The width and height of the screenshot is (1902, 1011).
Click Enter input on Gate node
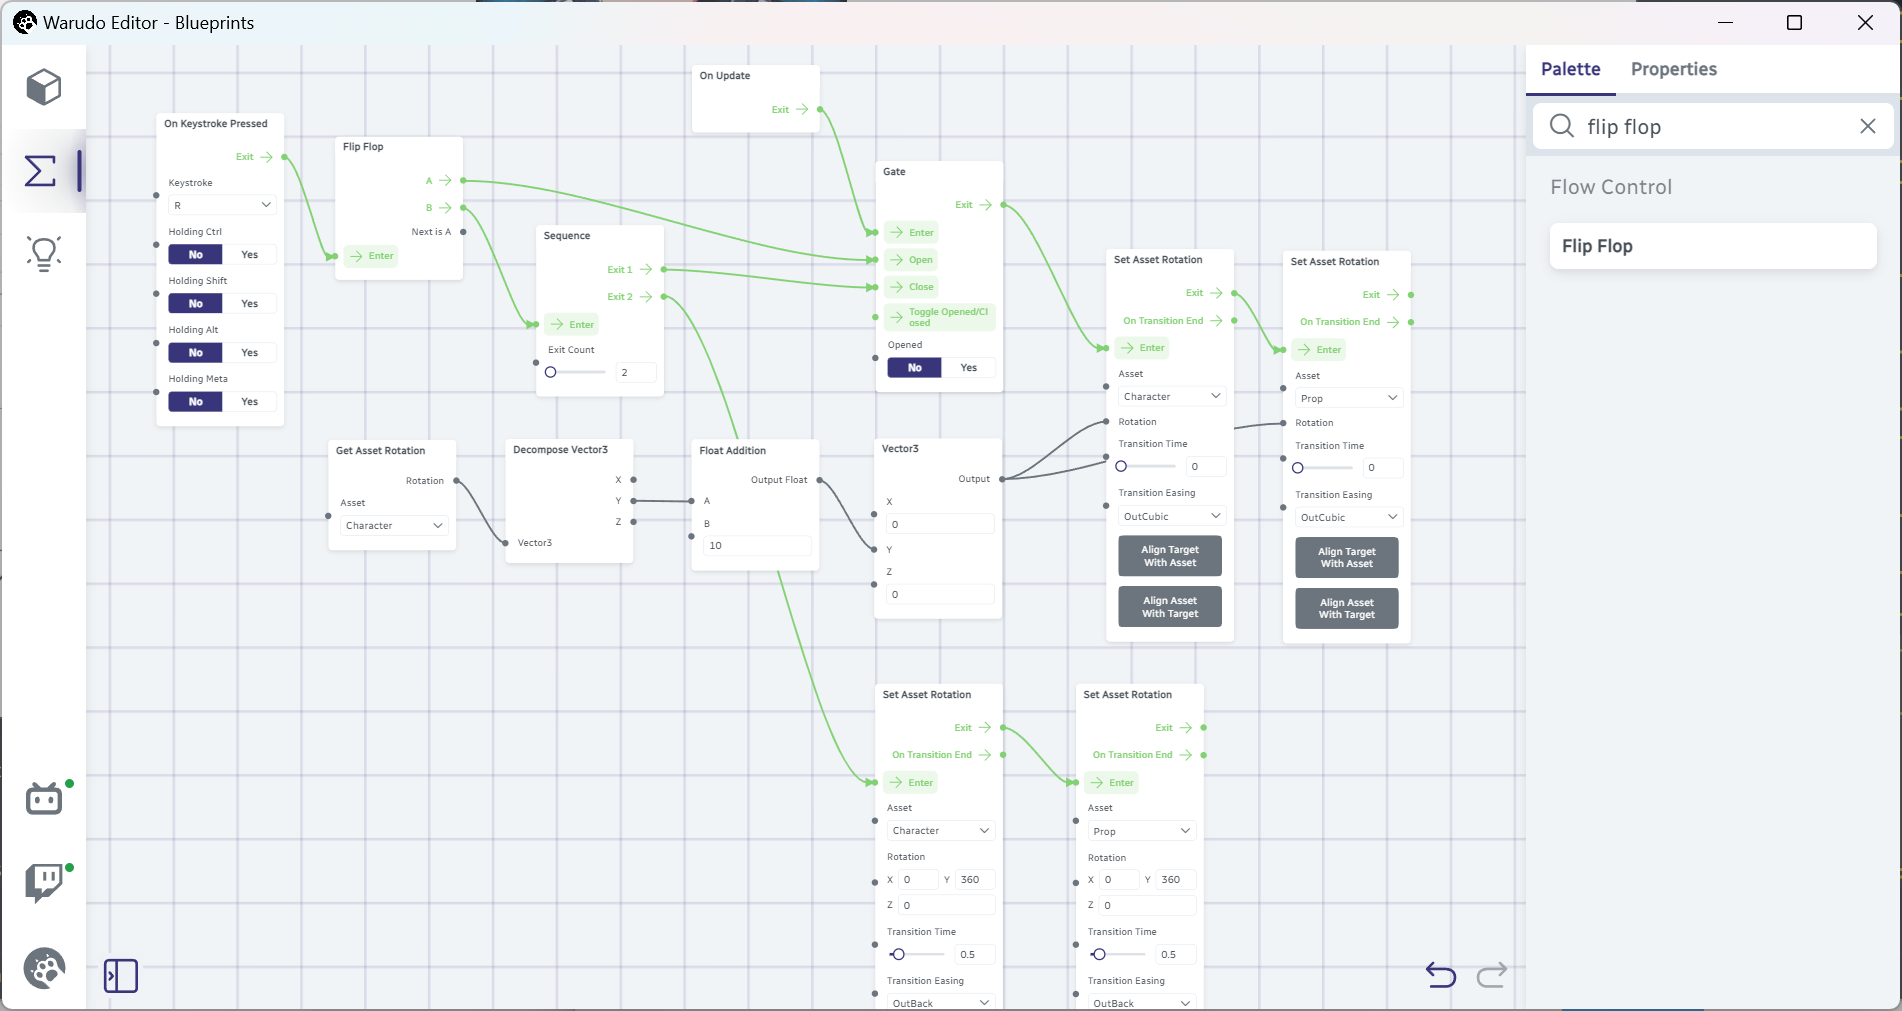coord(911,233)
